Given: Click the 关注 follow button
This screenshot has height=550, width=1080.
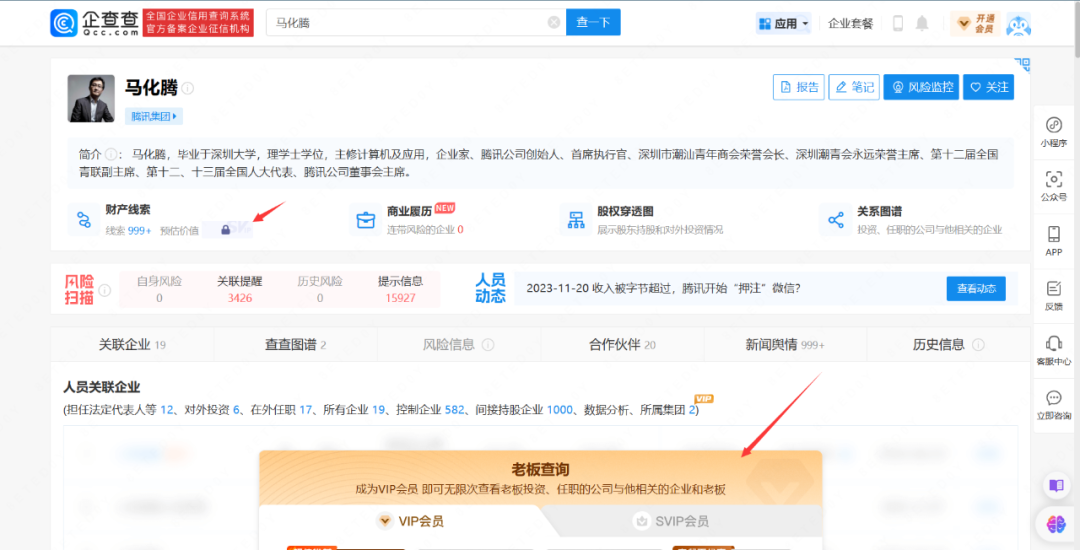Looking at the screenshot, I should tap(988, 87).
